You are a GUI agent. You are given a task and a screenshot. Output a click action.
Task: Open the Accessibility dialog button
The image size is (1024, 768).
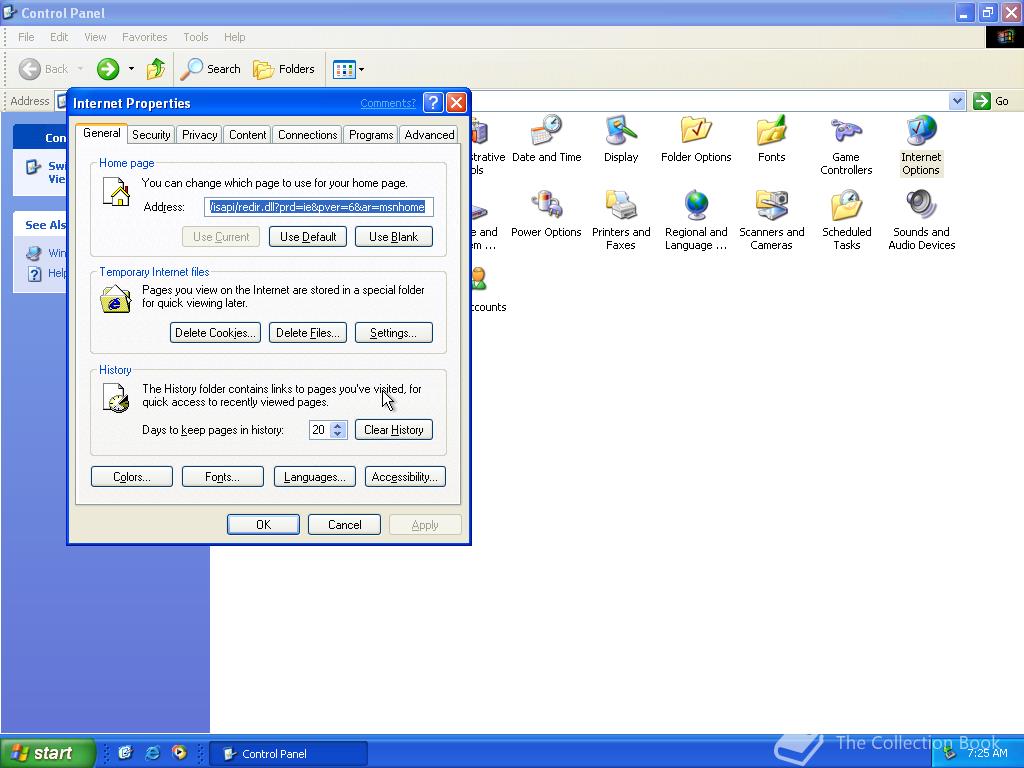(x=406, y=477)
